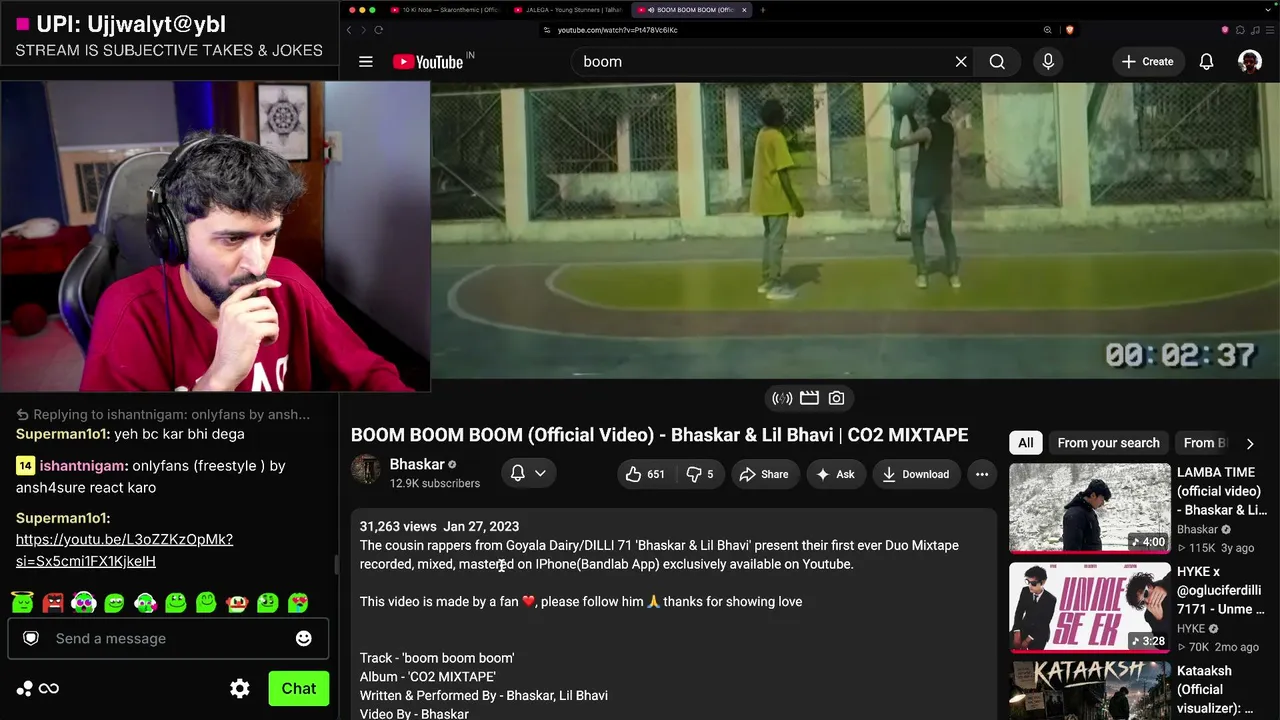
Task: Click the zoom magnifier icon in address bar
Action: [x=1048, y=30]
